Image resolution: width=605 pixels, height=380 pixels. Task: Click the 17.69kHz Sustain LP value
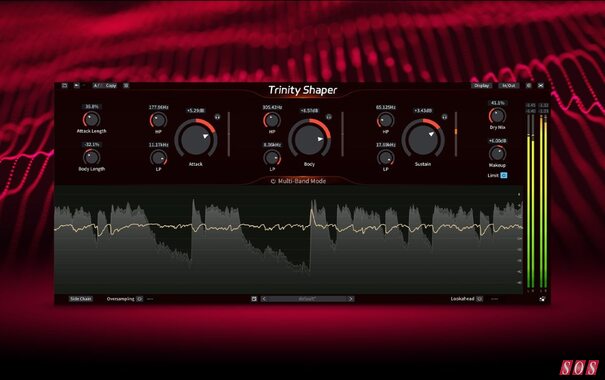click(x=385, y=145)
